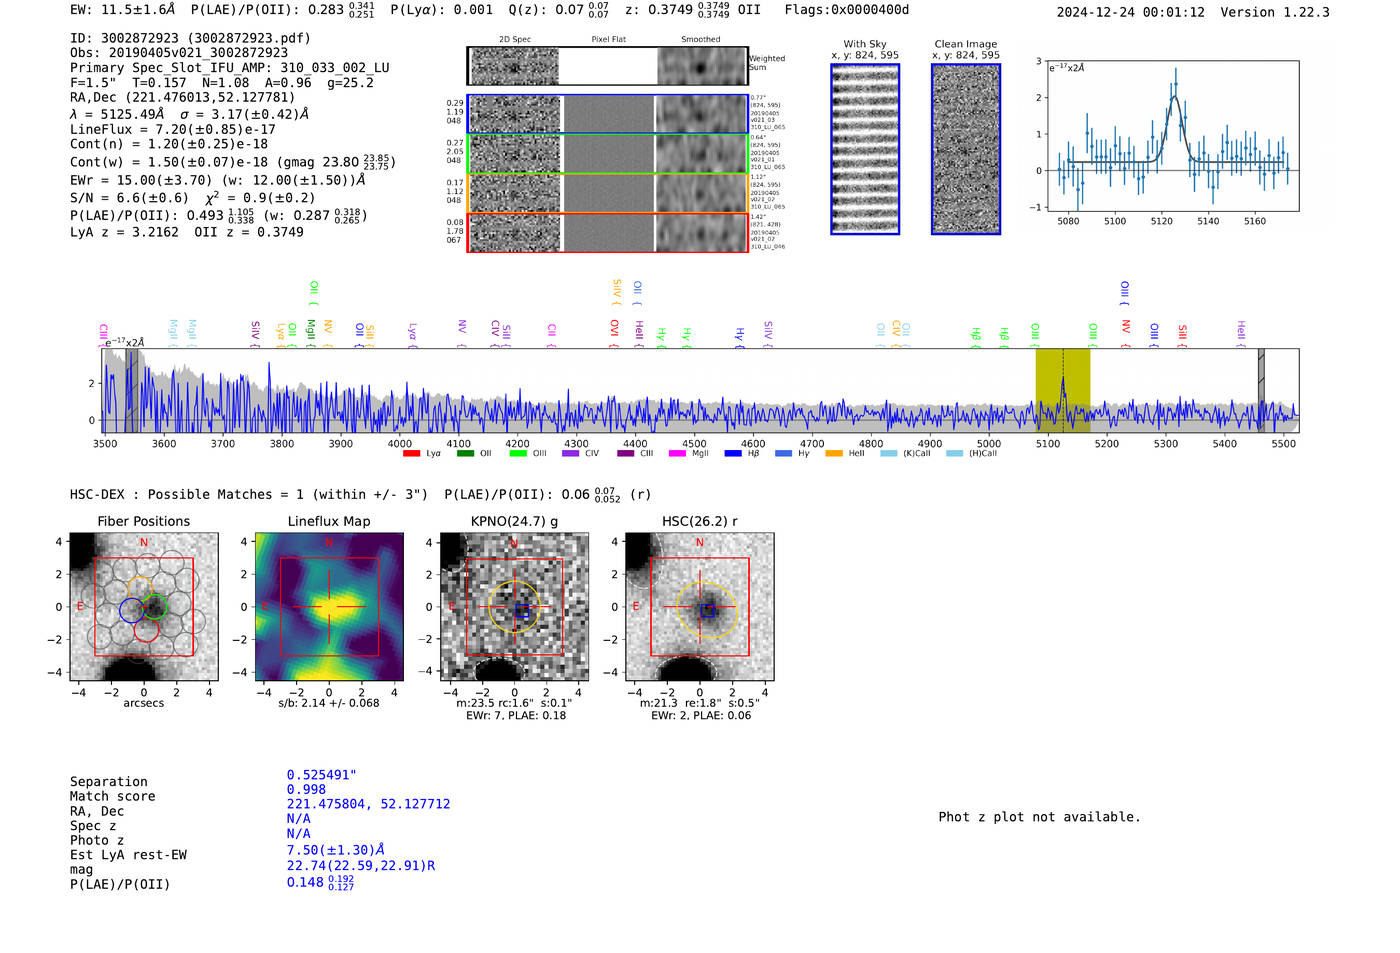Click the yellow highlighted emission line region
Image resolution: width=1400 pixels, height=953 pixels.
[1062, 390]
